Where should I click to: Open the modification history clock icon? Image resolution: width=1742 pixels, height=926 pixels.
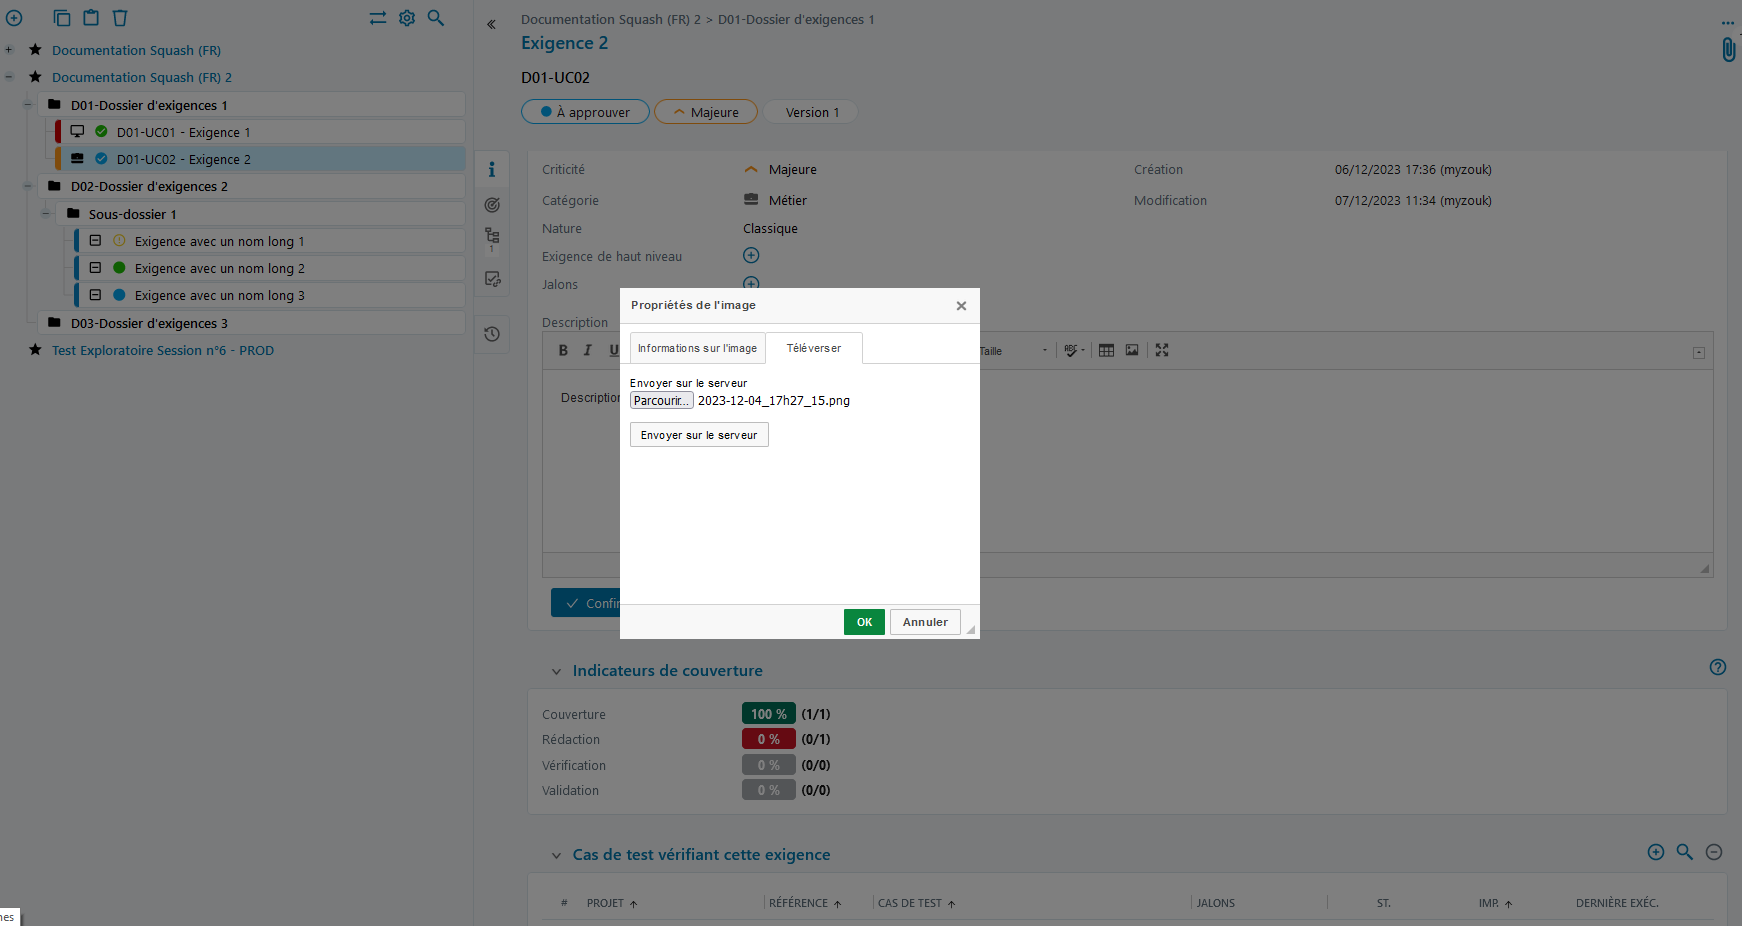[x=492, y=334]
